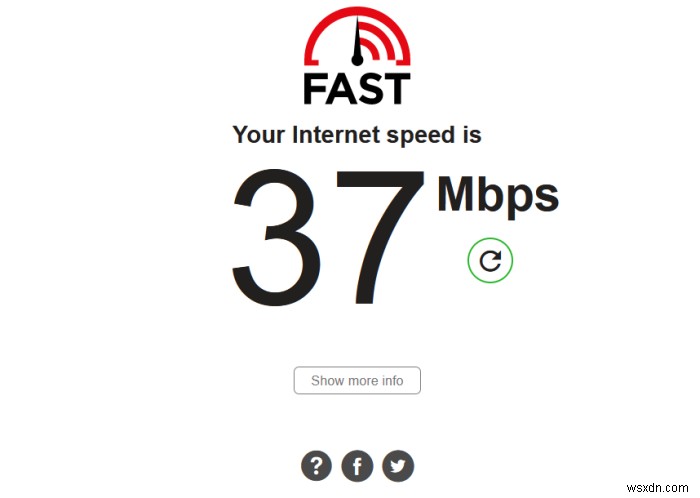Open the question mark help icon
700x498 pixels.
click(x=317, y=466)
